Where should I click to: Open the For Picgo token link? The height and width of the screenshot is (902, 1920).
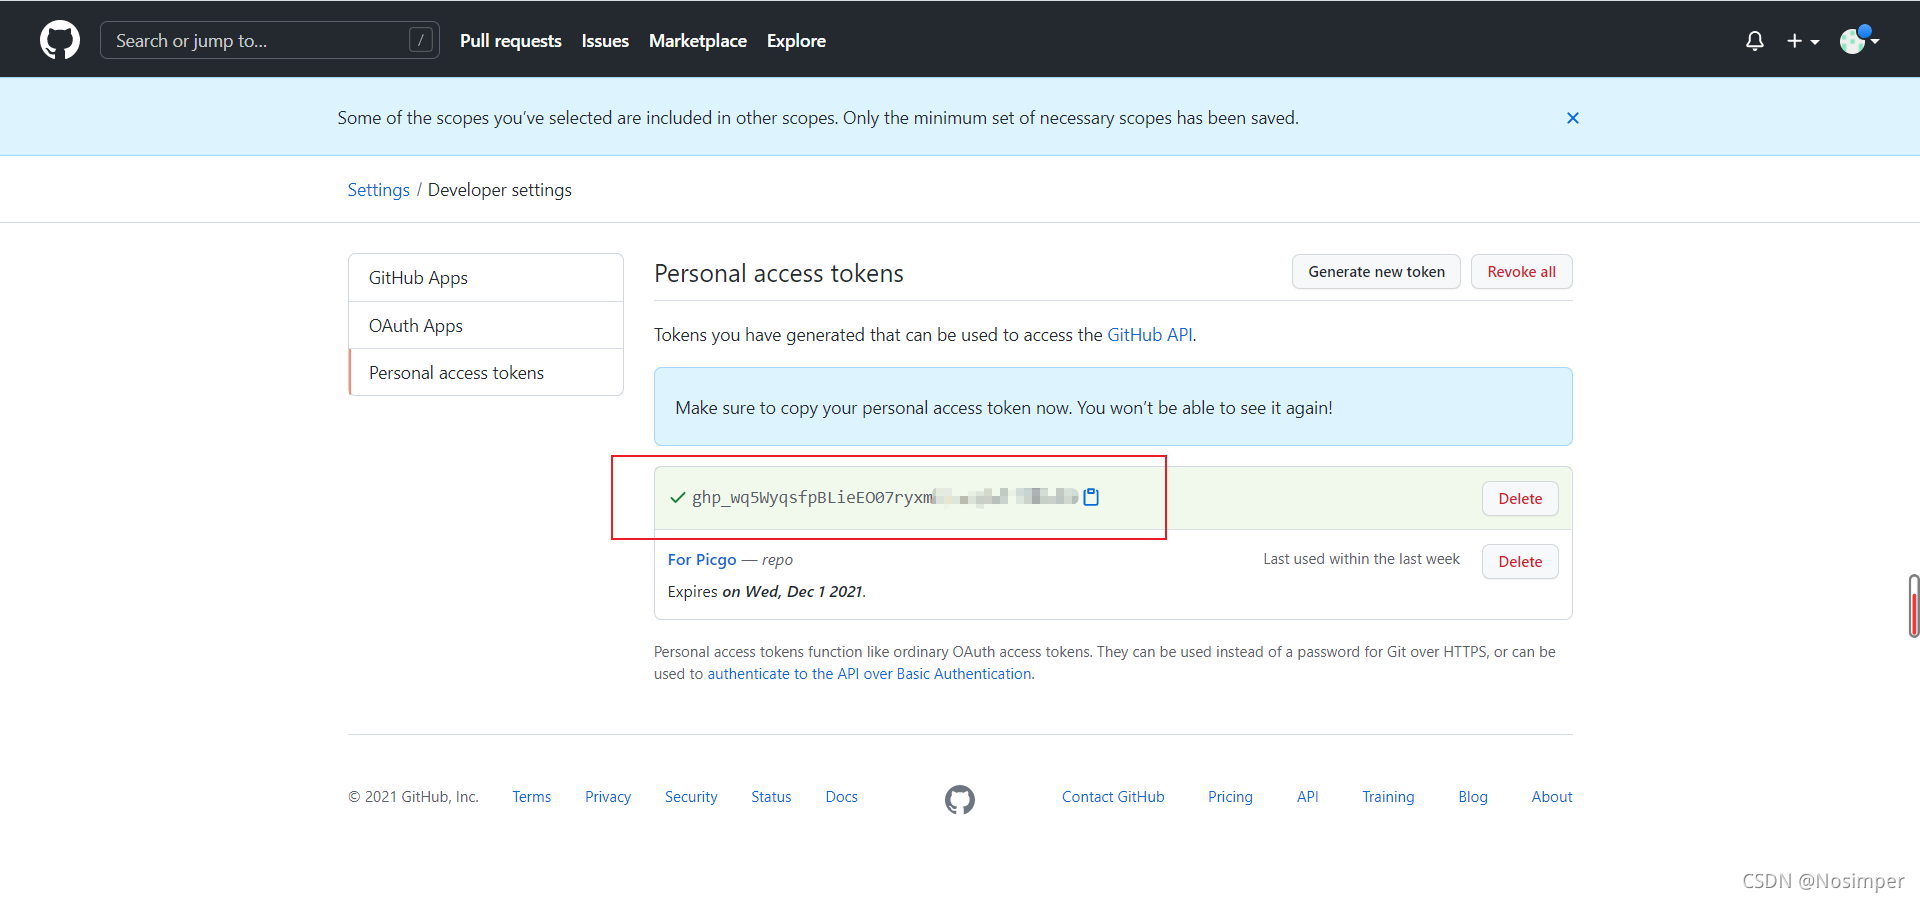tap(702, 560)
